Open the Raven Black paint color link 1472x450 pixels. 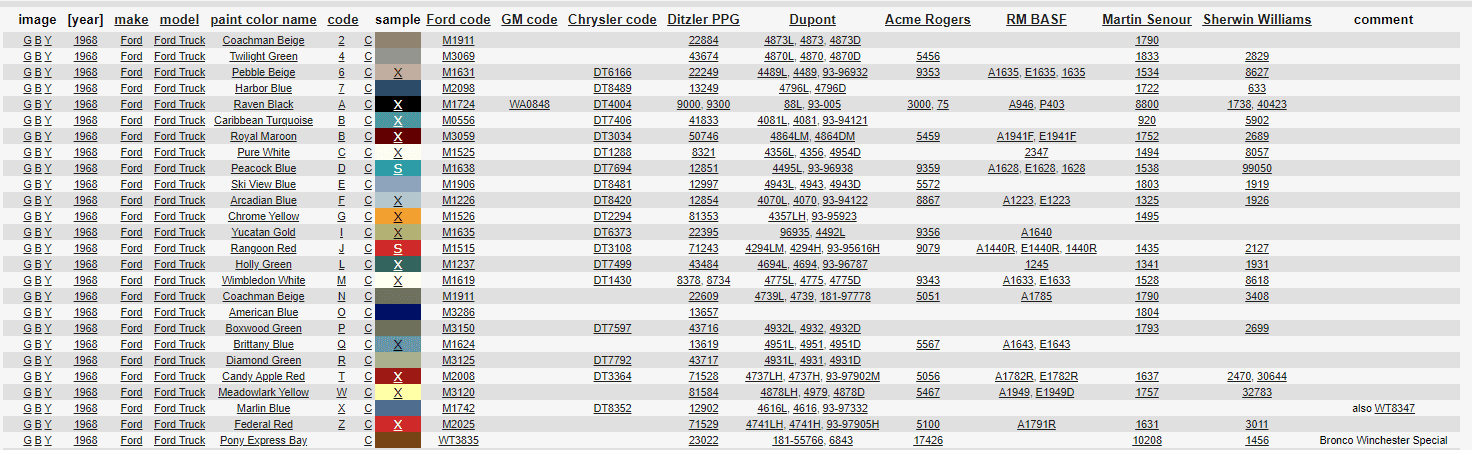point(263,105)
